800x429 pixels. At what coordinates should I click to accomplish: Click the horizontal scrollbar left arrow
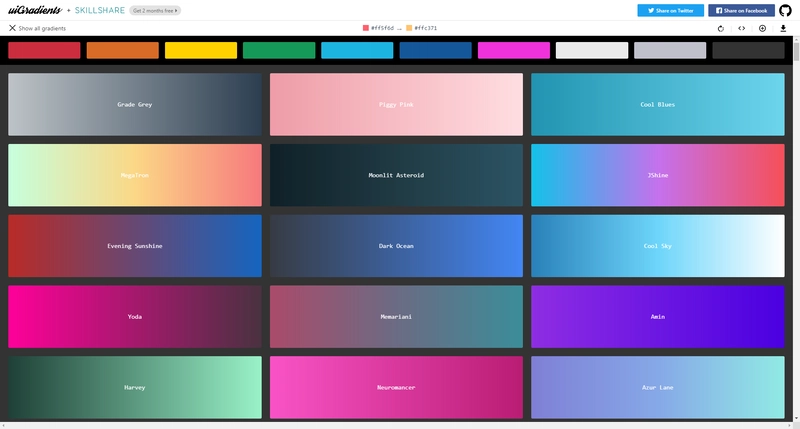3,425
